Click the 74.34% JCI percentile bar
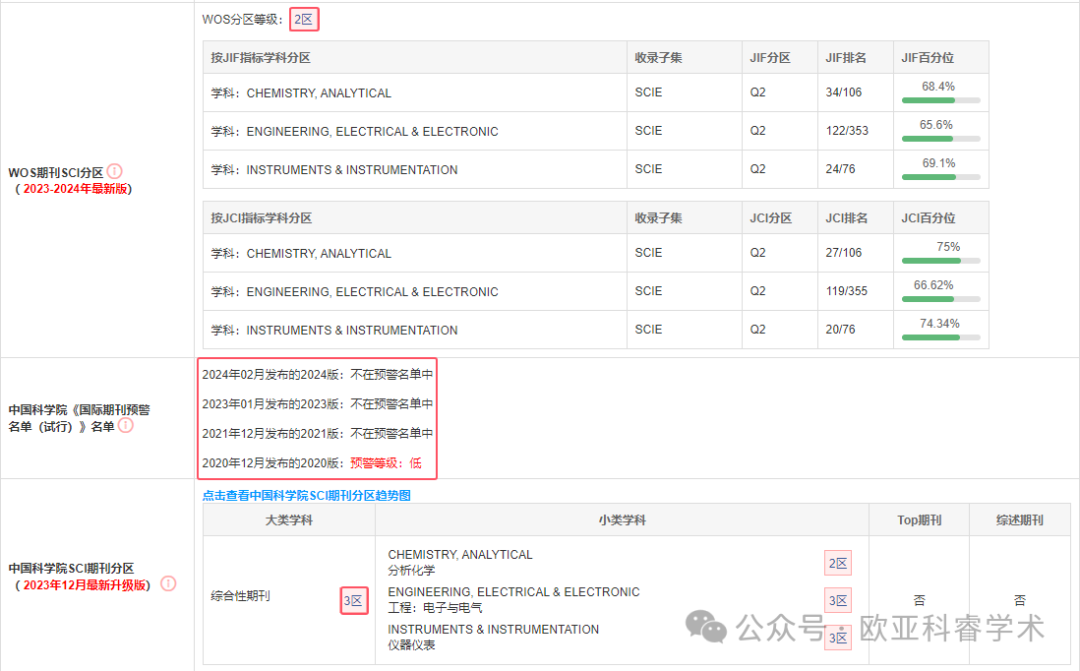Viewport: 1080px width, 671px height. pyautogui.click(x=941, y=338)
